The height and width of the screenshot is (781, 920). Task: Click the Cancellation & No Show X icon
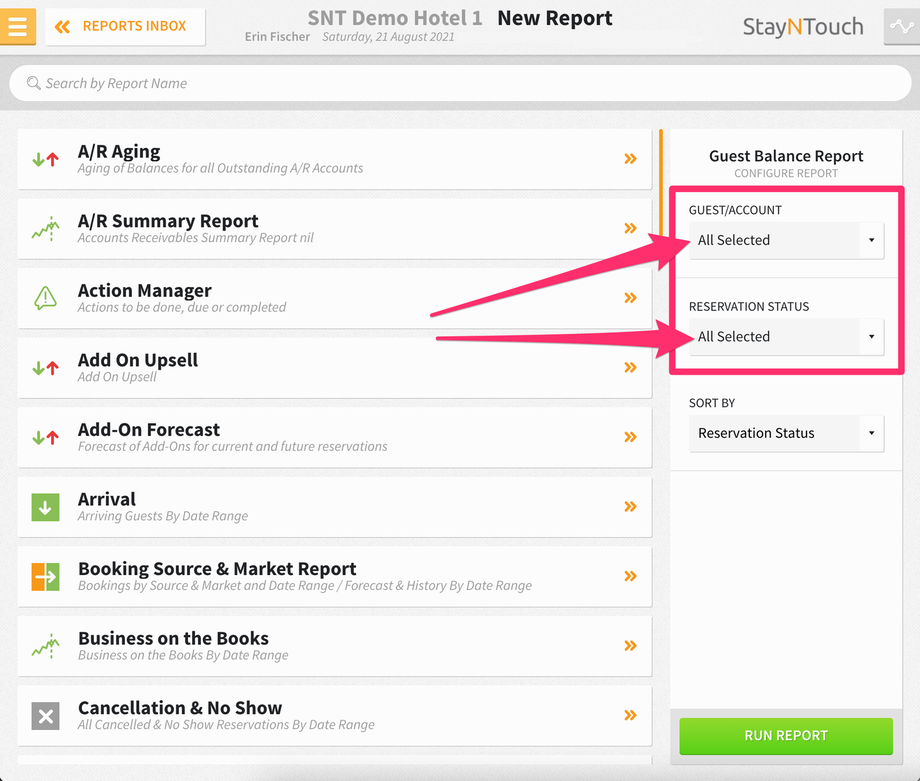click(x=46, y=716)
